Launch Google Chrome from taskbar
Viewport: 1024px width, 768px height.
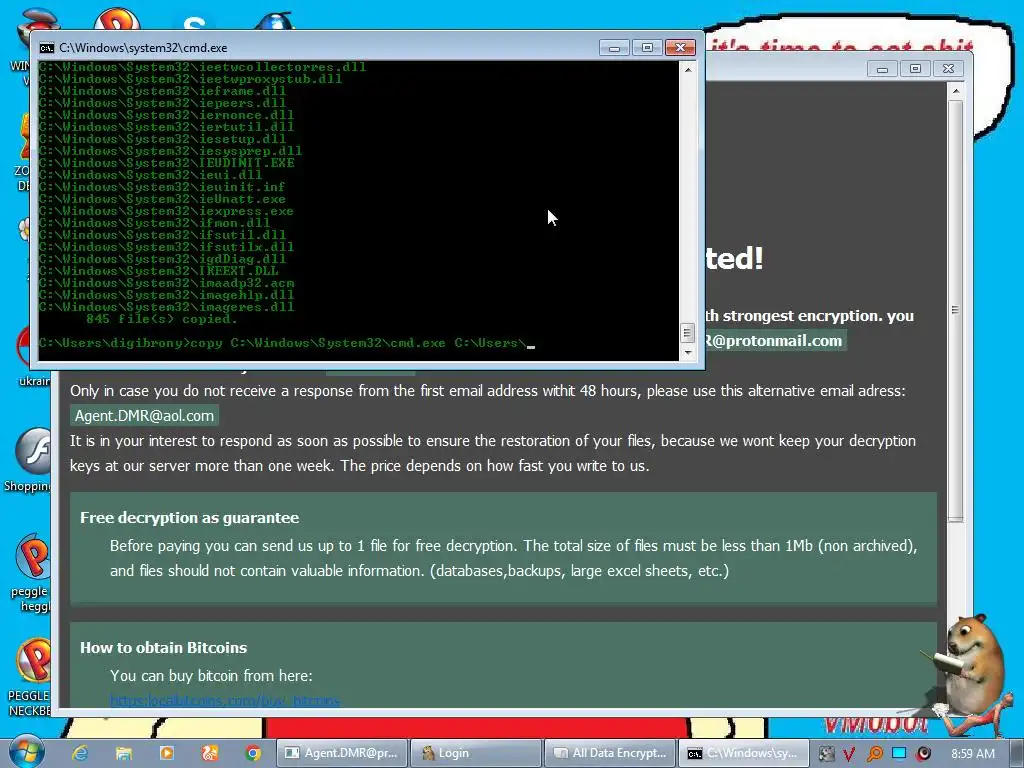coord(253,753)
